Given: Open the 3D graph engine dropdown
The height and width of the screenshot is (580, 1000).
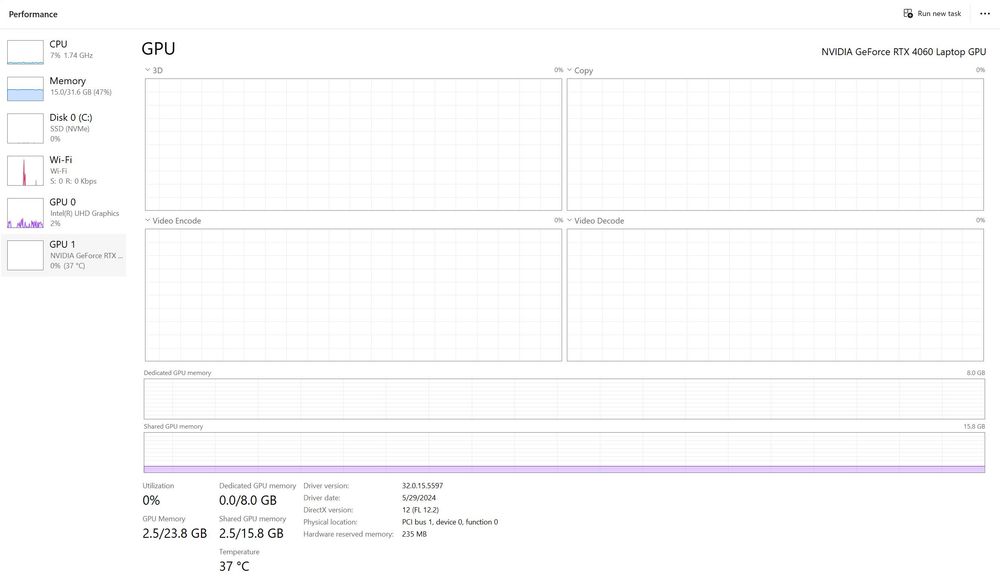Looking at the screenshot, I should pos(147,70).
